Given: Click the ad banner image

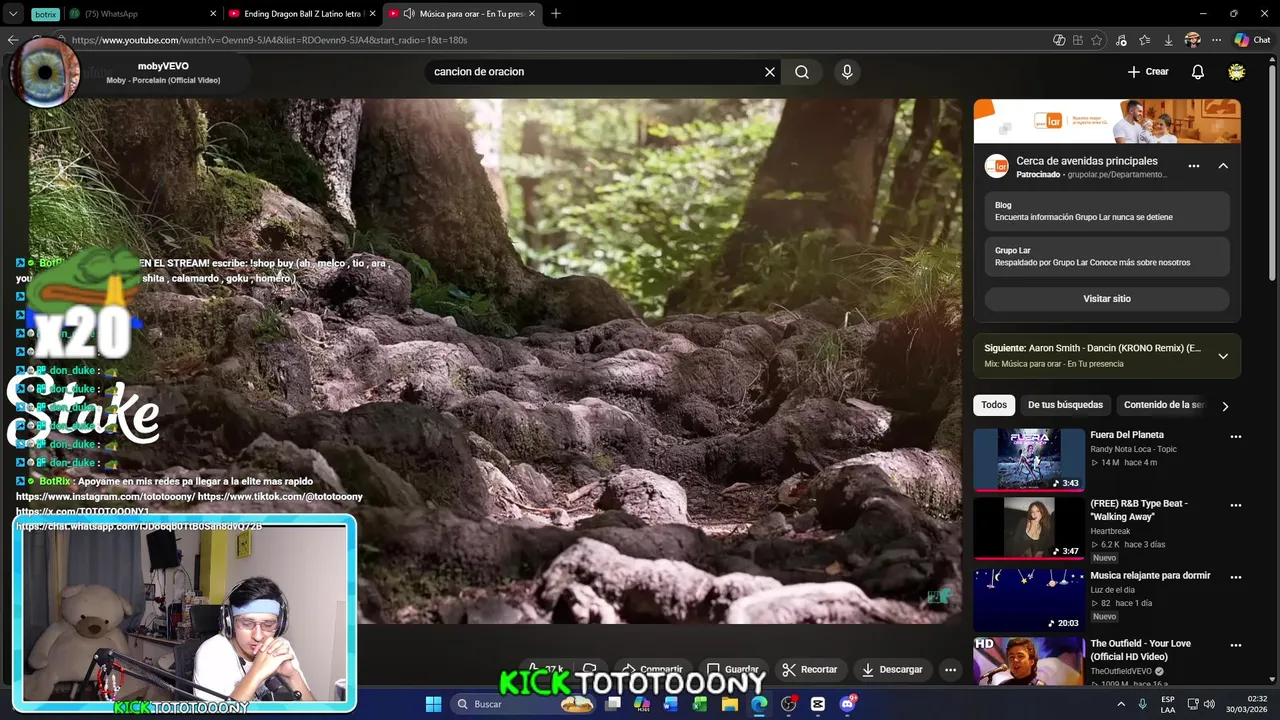Looking at the screenshot, I should click(1107, 122).
